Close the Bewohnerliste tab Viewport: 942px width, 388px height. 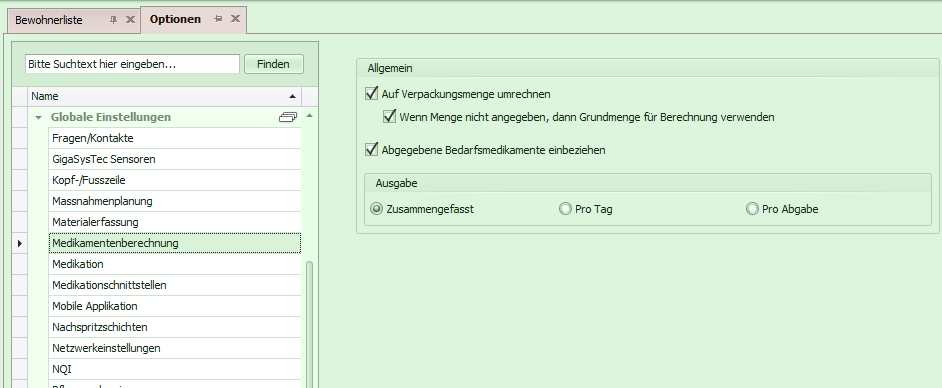(x=130, y=20)
